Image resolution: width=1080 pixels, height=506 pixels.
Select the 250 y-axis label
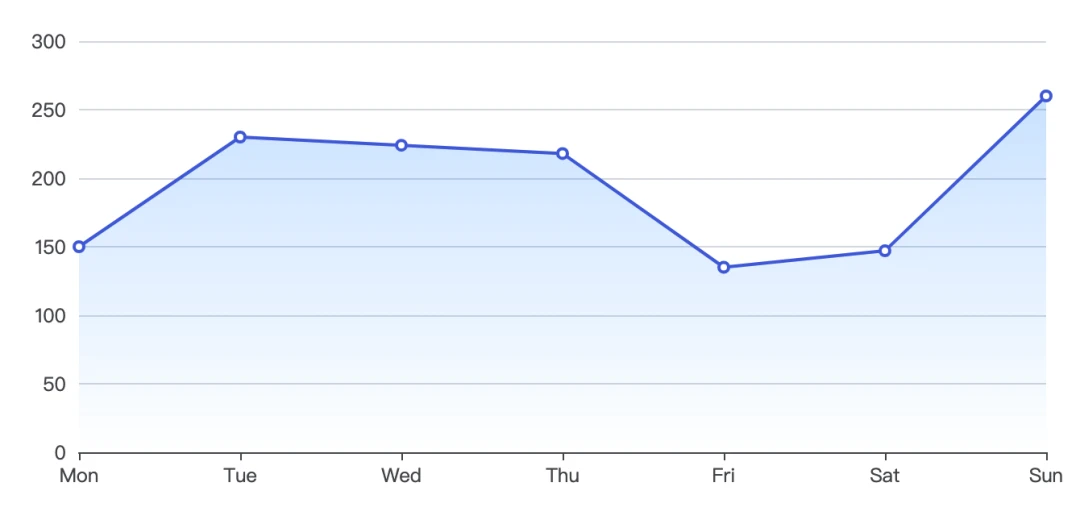click(49, 110)
